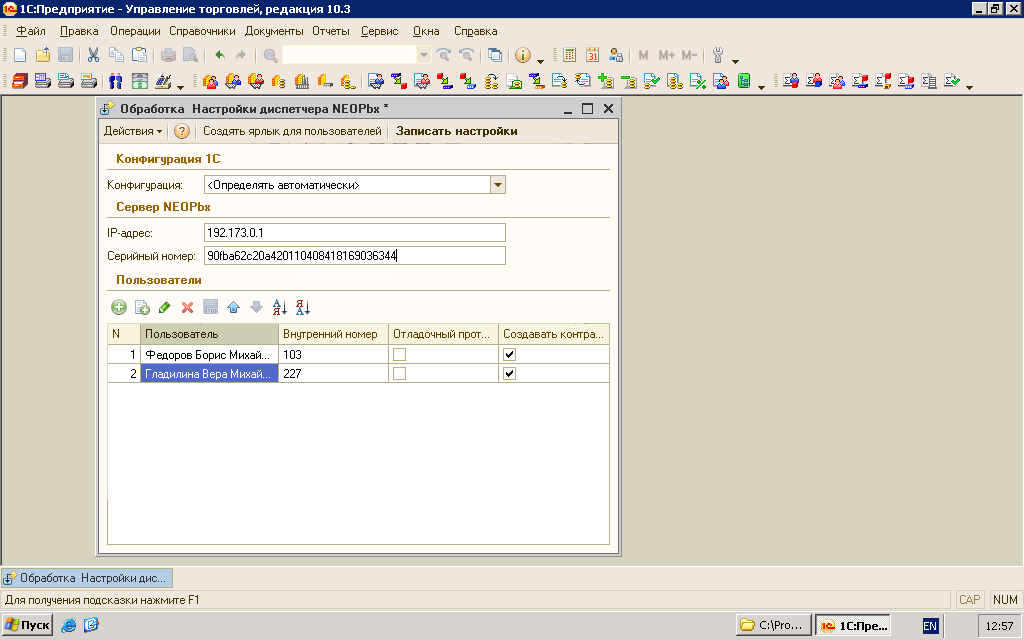
Task: Click the open file folder icon
Action: 43,56
